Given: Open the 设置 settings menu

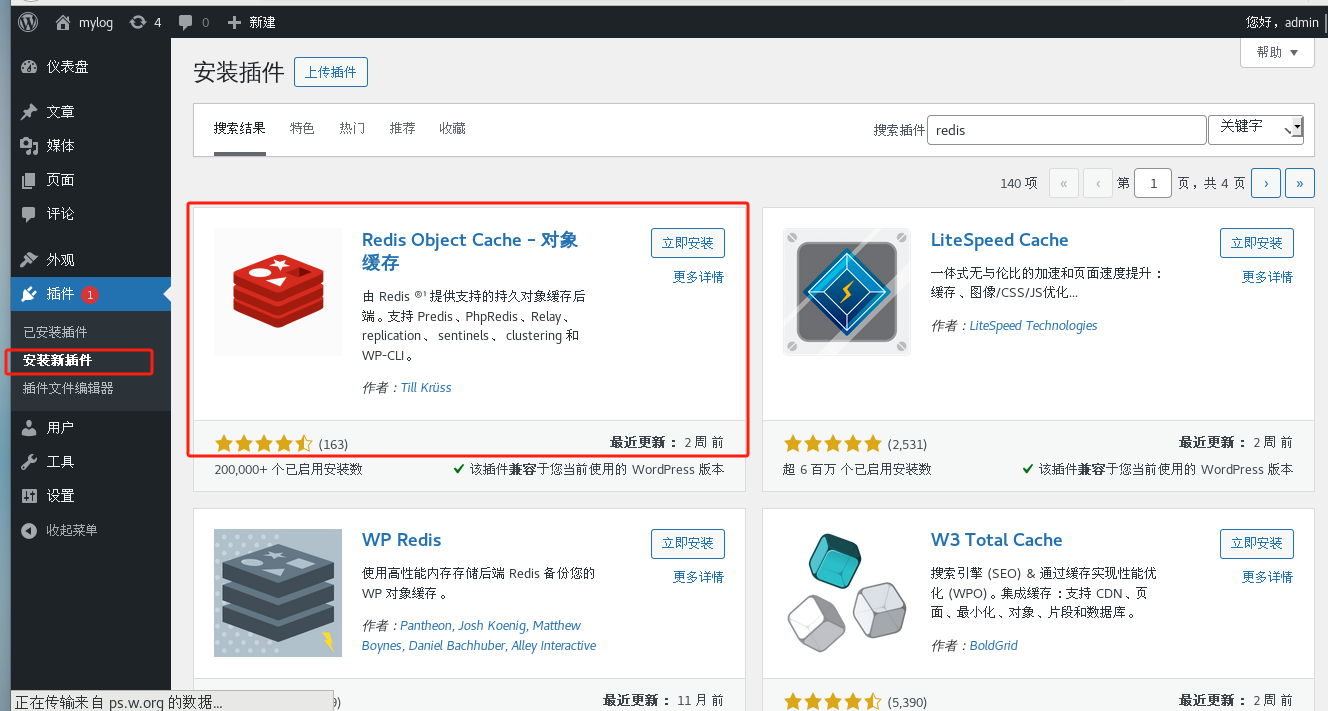Looking at the screenshot, I should tap(90, 496).
